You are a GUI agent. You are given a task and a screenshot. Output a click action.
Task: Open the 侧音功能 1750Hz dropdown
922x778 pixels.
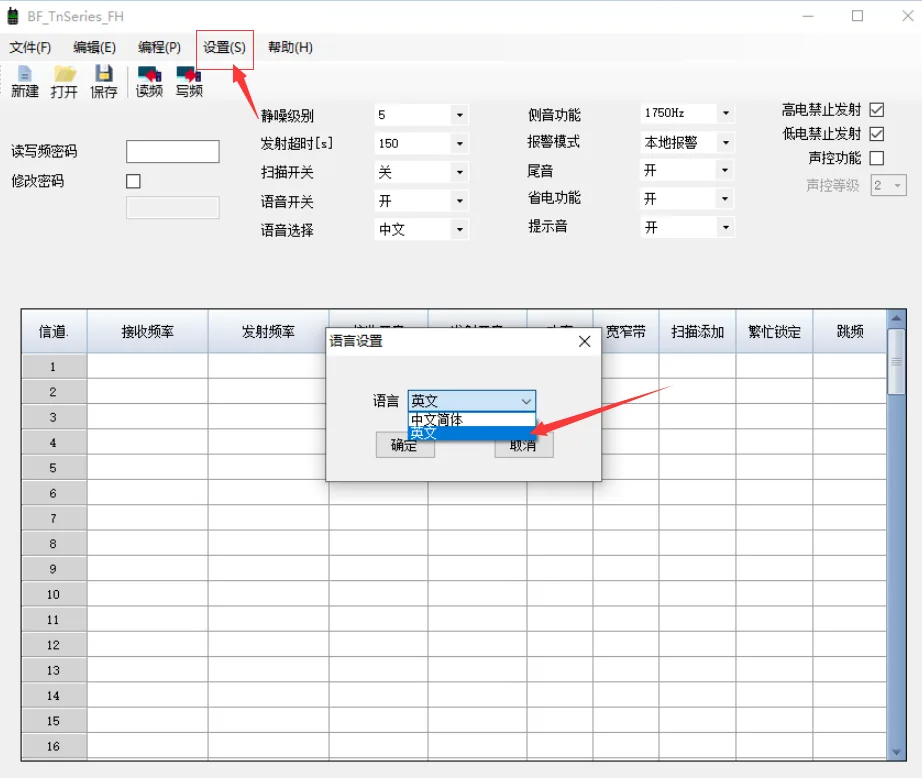726,114
